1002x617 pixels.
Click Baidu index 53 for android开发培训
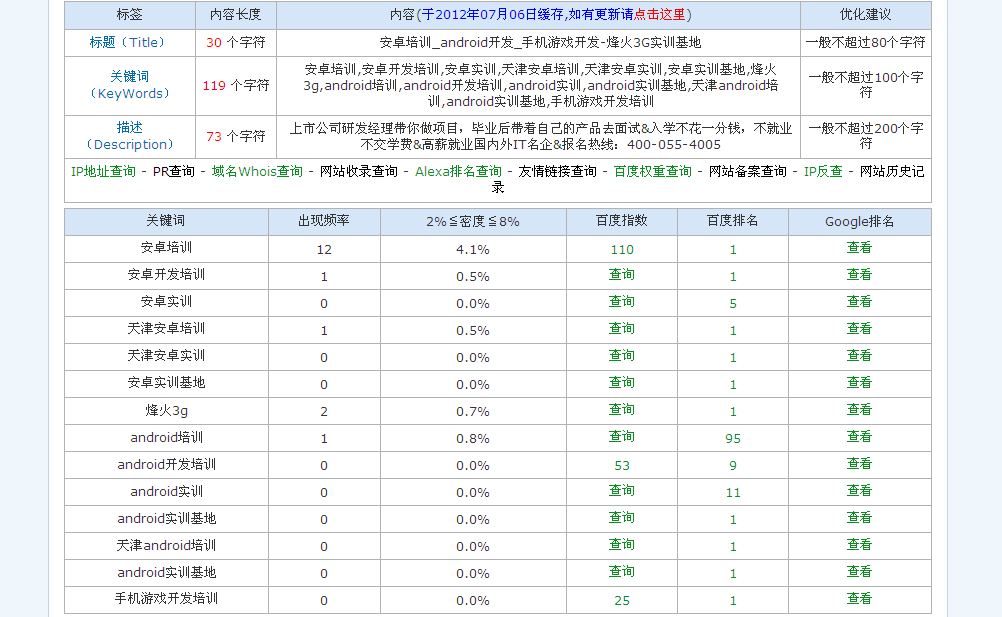622,466
